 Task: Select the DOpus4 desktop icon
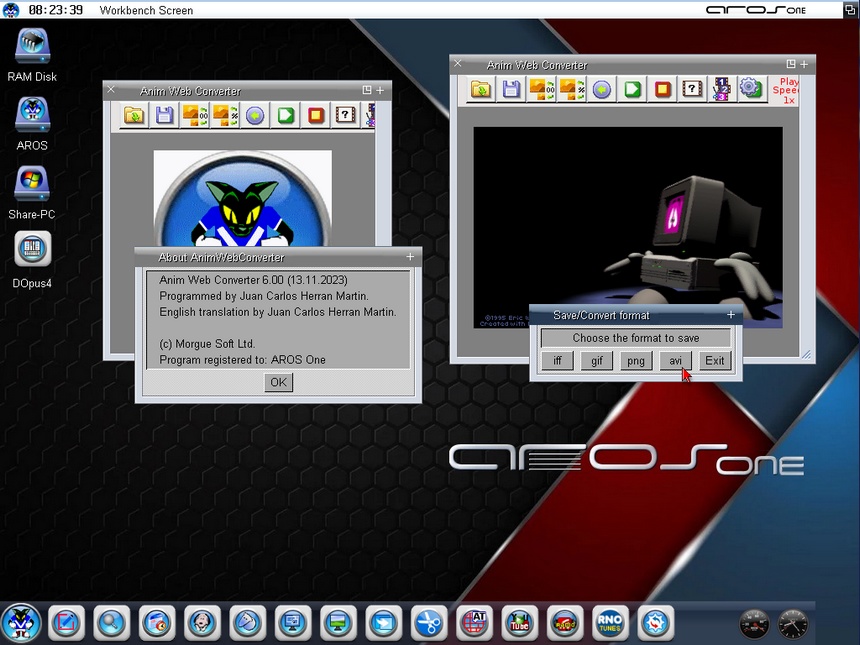(x=32, y=259)
